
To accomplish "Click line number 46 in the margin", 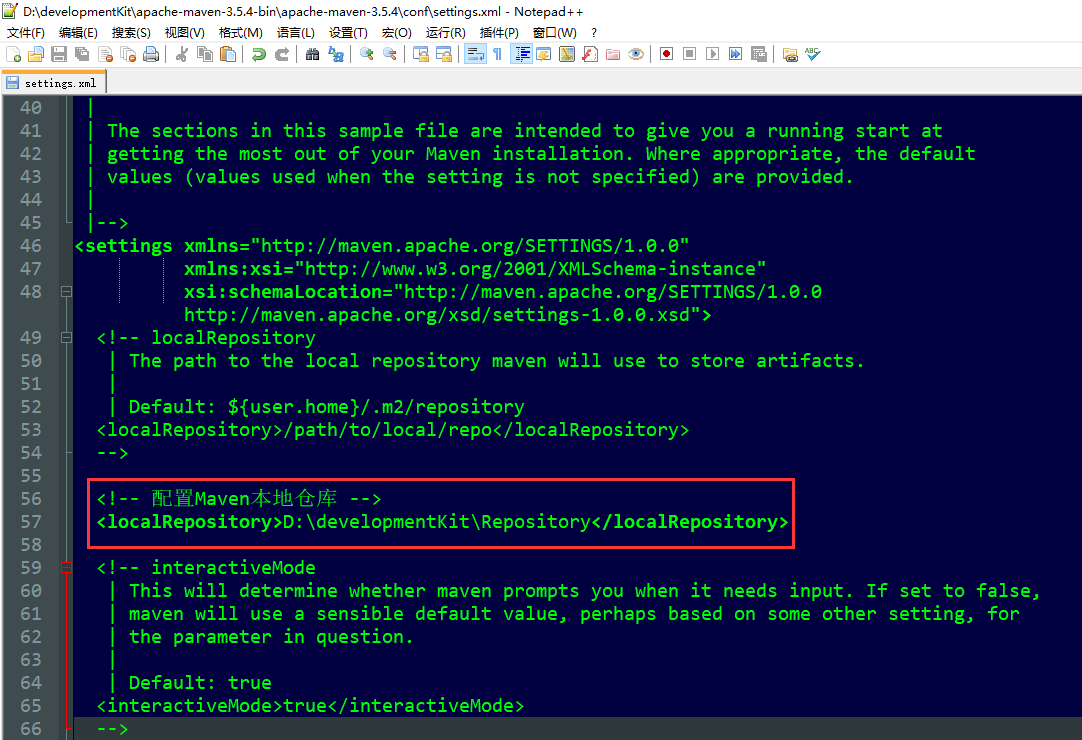I will pyautogui.click(x=30, y=246).
